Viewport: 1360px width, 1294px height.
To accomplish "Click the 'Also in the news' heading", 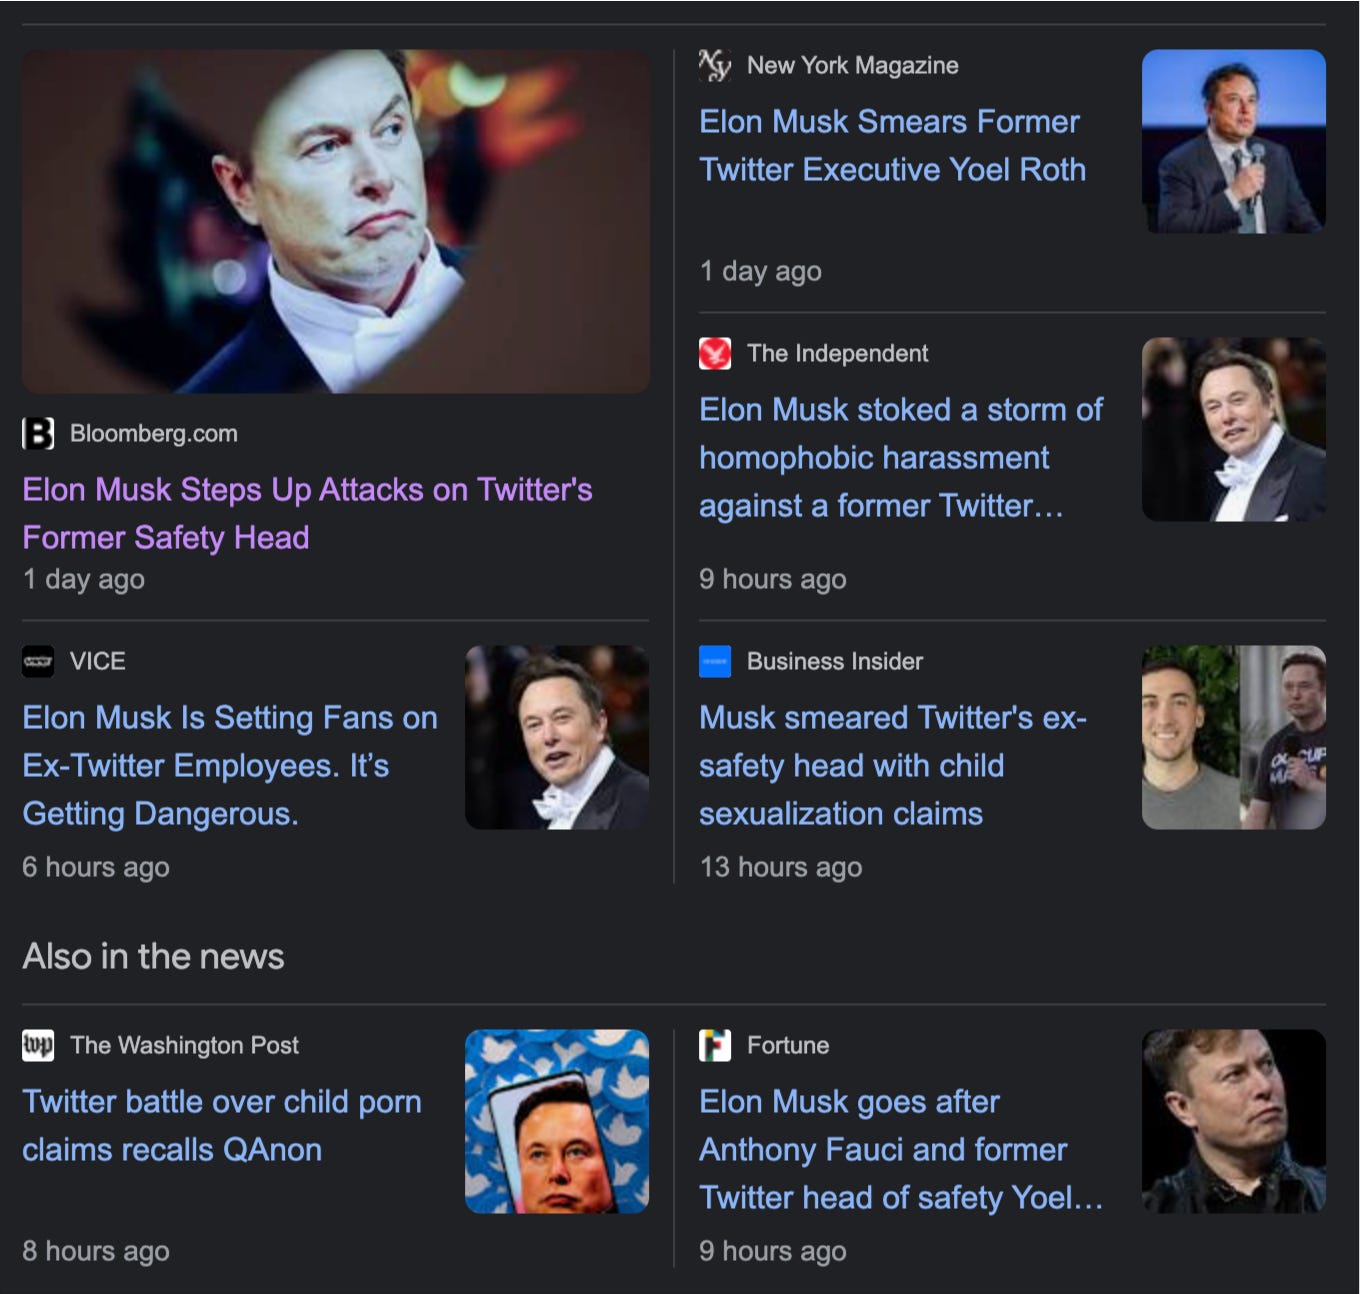I will pyautogui.click(x=153, y=956).
